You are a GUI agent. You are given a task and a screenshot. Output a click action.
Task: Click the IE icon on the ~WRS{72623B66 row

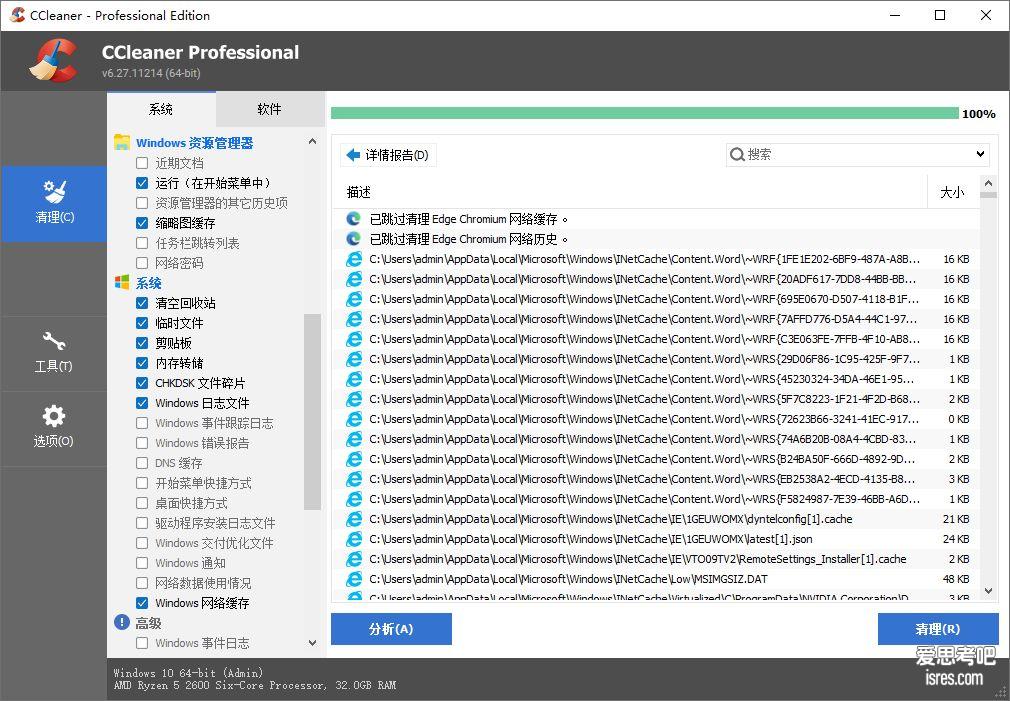354,419
